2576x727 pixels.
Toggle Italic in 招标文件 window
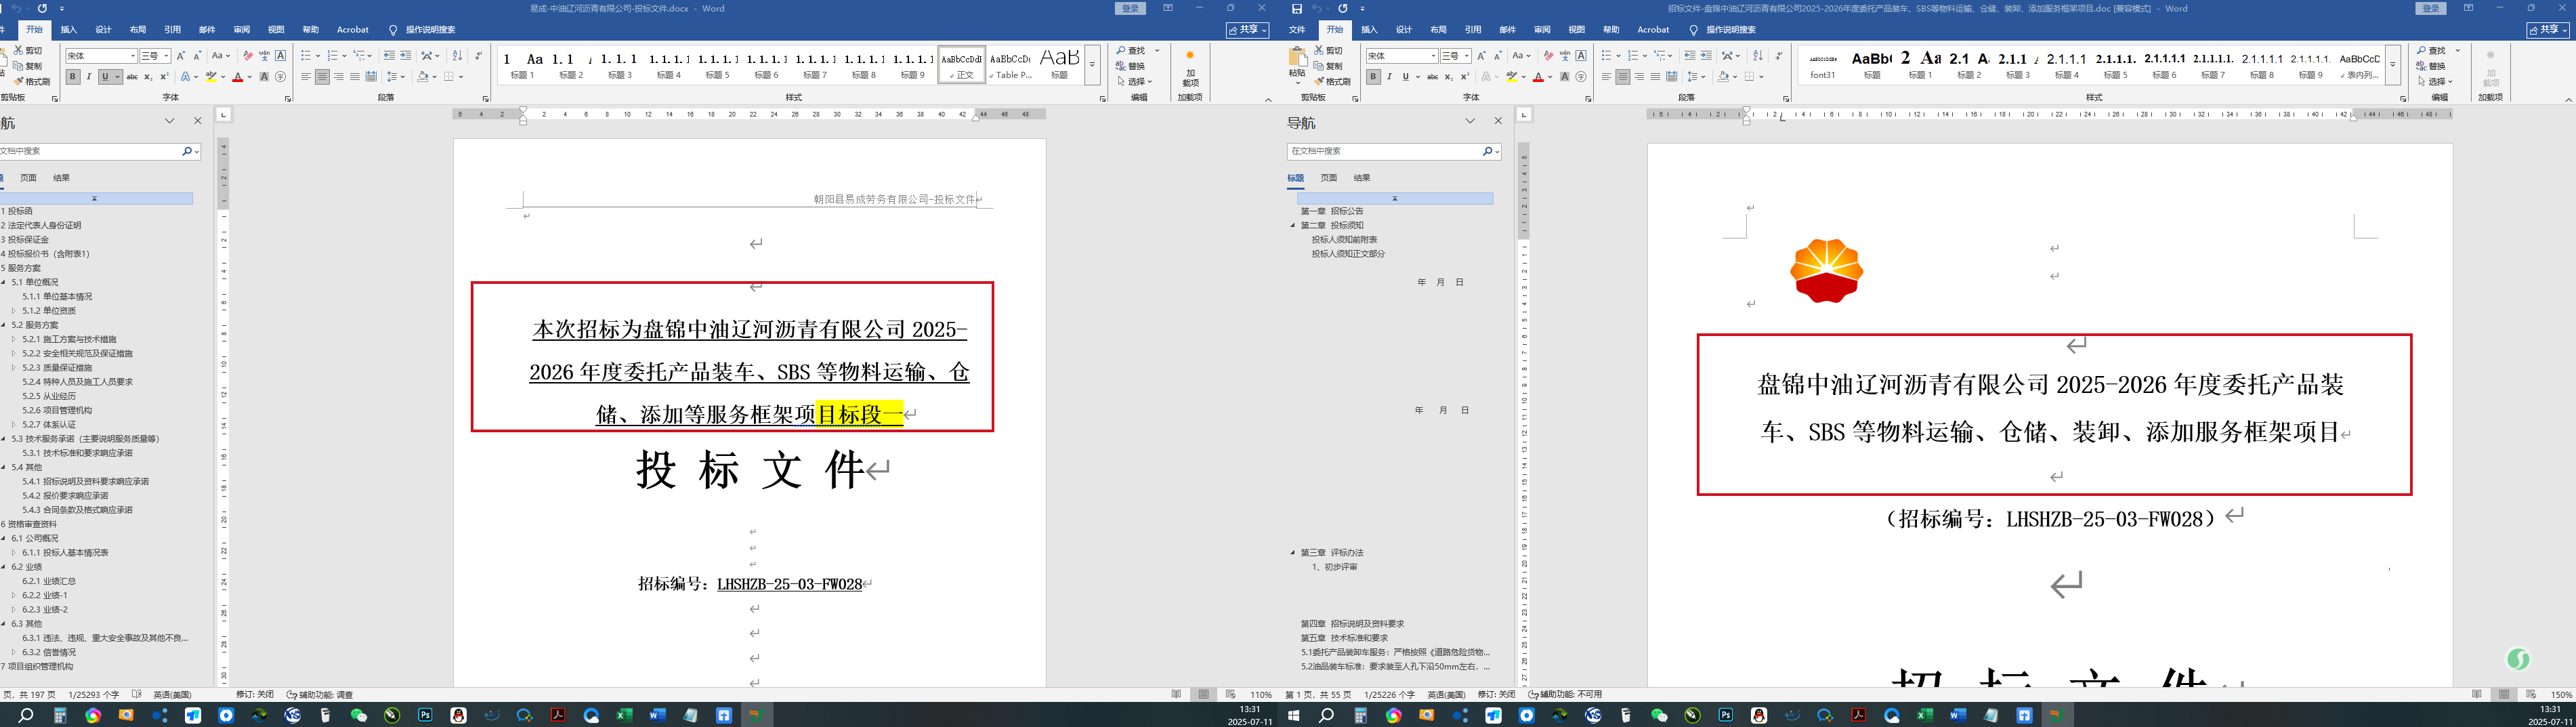pos(1389,77)
